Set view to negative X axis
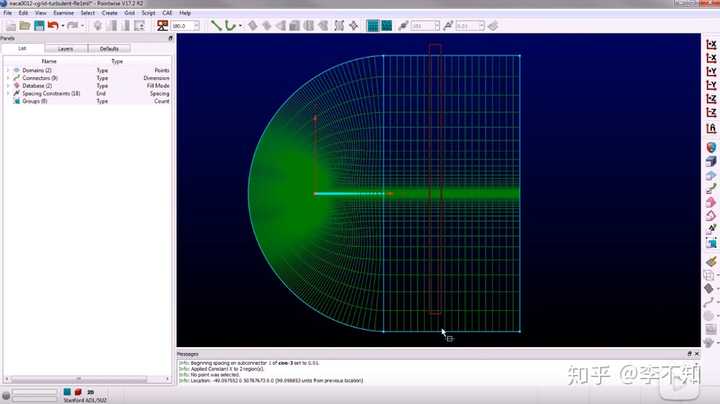This screenshot has width=720, height=404. point(711,58)
